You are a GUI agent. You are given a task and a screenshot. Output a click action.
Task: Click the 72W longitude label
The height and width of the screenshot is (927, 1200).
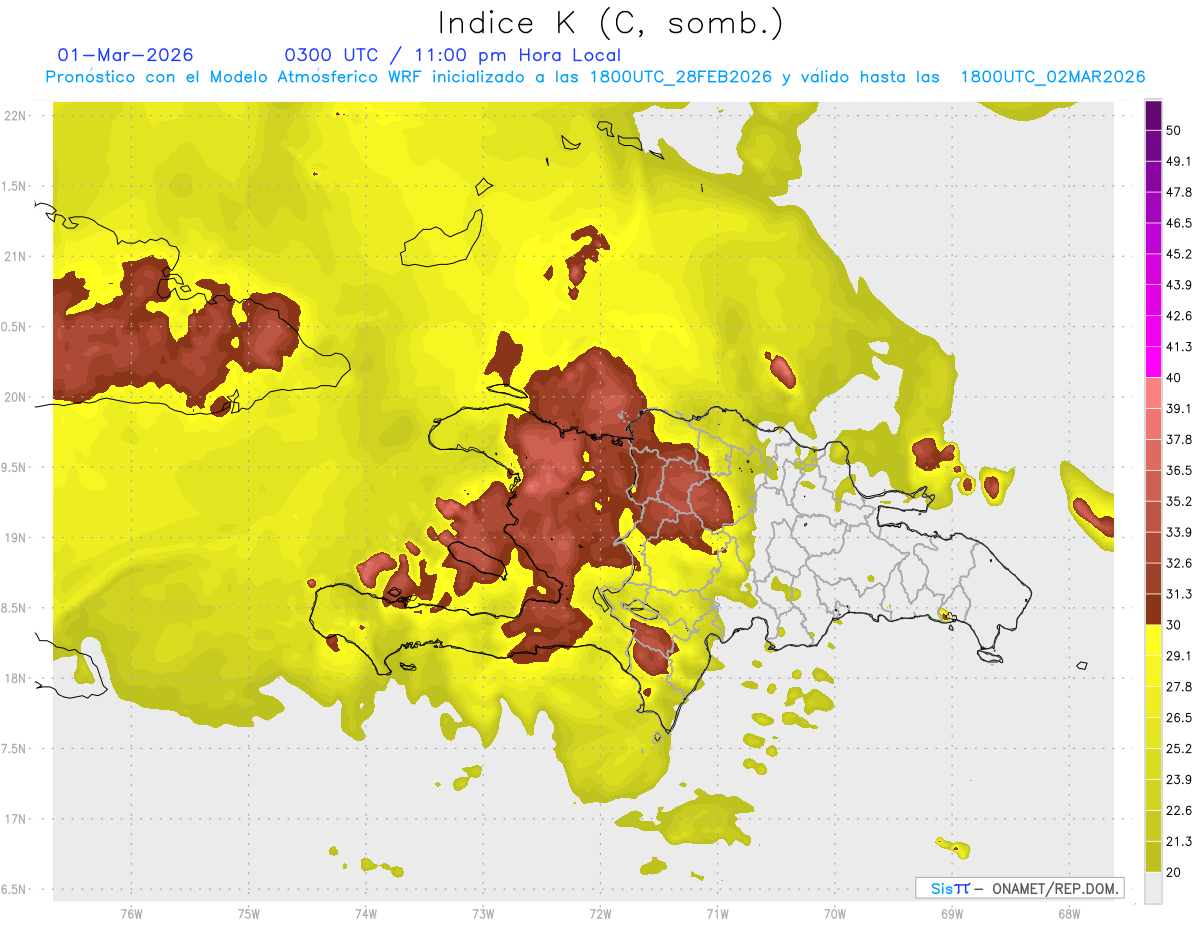click(x=600, y=913)
